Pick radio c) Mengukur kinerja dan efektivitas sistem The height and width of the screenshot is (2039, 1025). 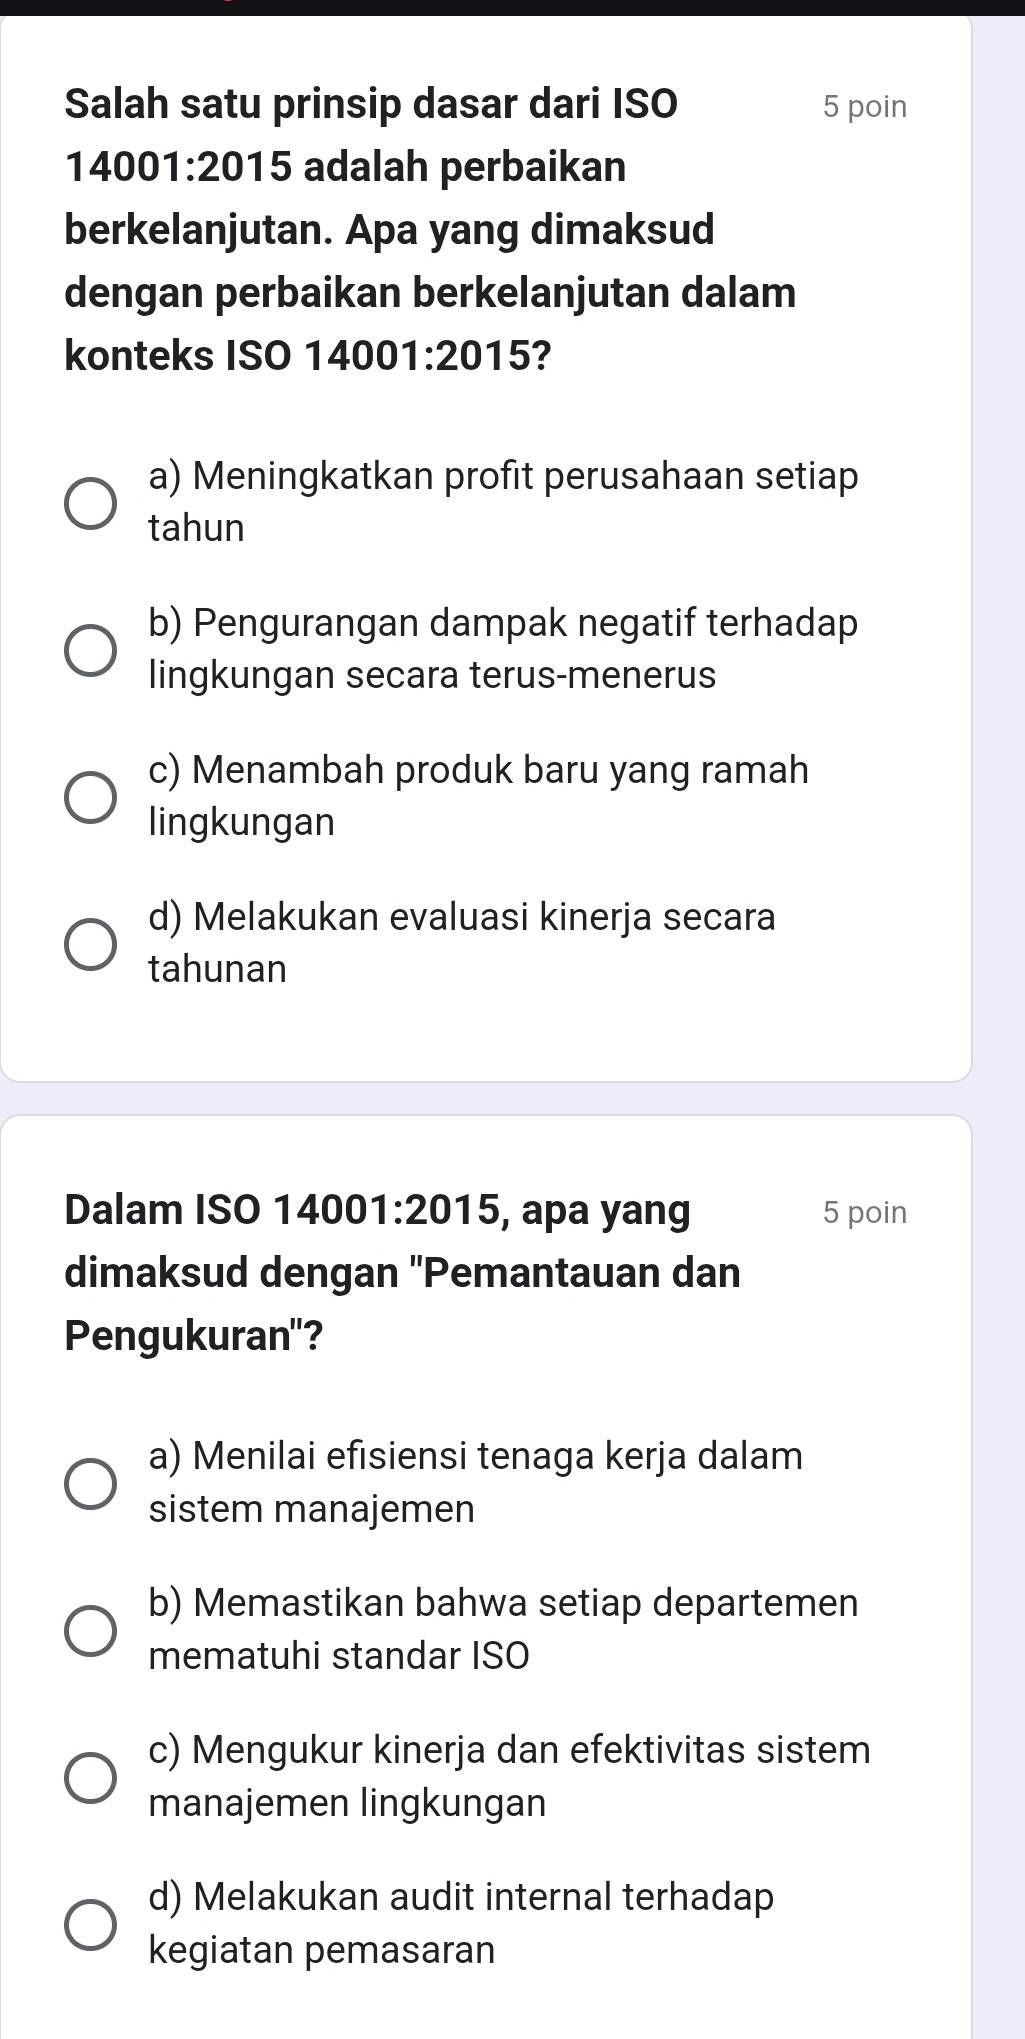click(x=90, y=1778)
